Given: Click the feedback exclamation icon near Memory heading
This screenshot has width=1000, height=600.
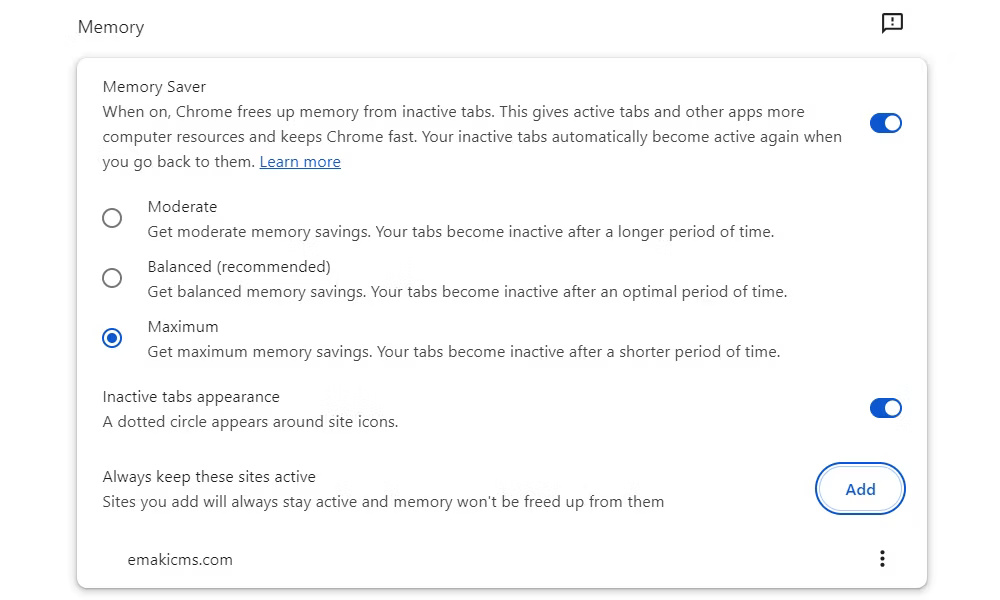Looking at the screenshot, I should tap(890, 22).
